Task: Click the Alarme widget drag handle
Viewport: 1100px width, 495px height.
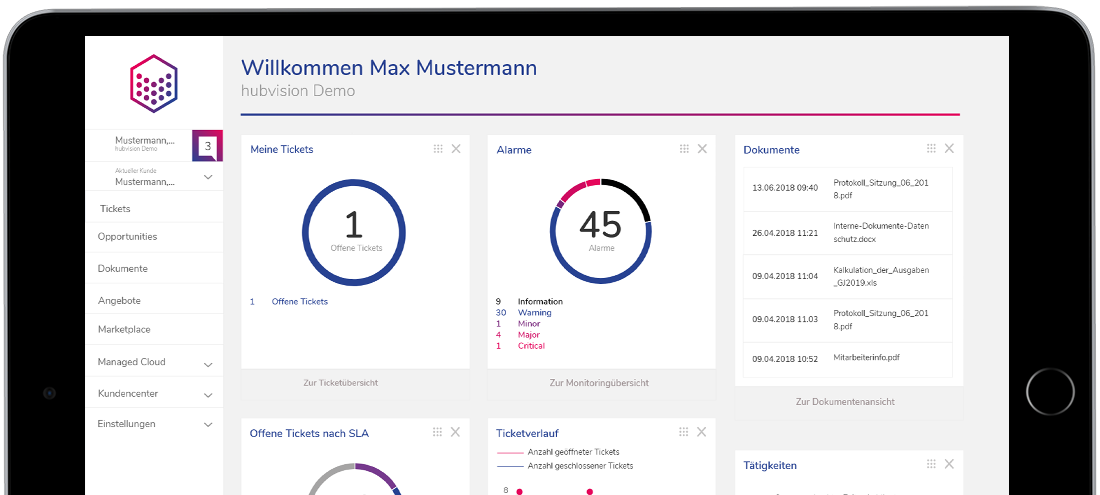Action: click(x=684, y=149)
